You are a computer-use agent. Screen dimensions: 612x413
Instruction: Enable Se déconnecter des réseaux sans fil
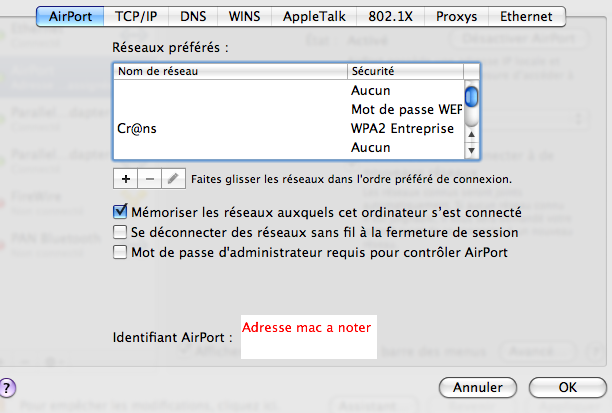[121, 232]
